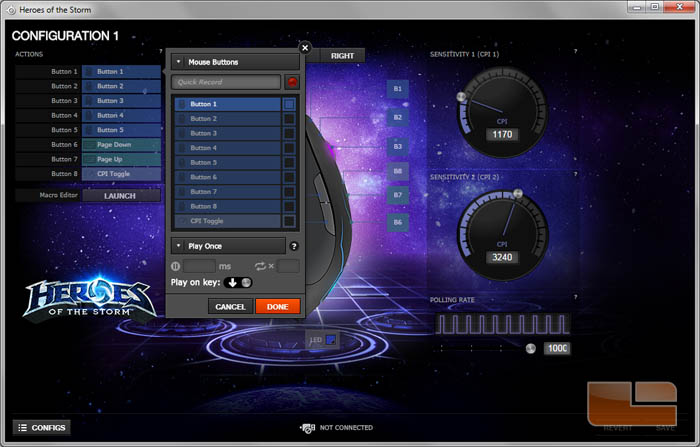Confirm the assignment with DONE
The width and height of the screenshot is (700, 447).
(278, 307)
